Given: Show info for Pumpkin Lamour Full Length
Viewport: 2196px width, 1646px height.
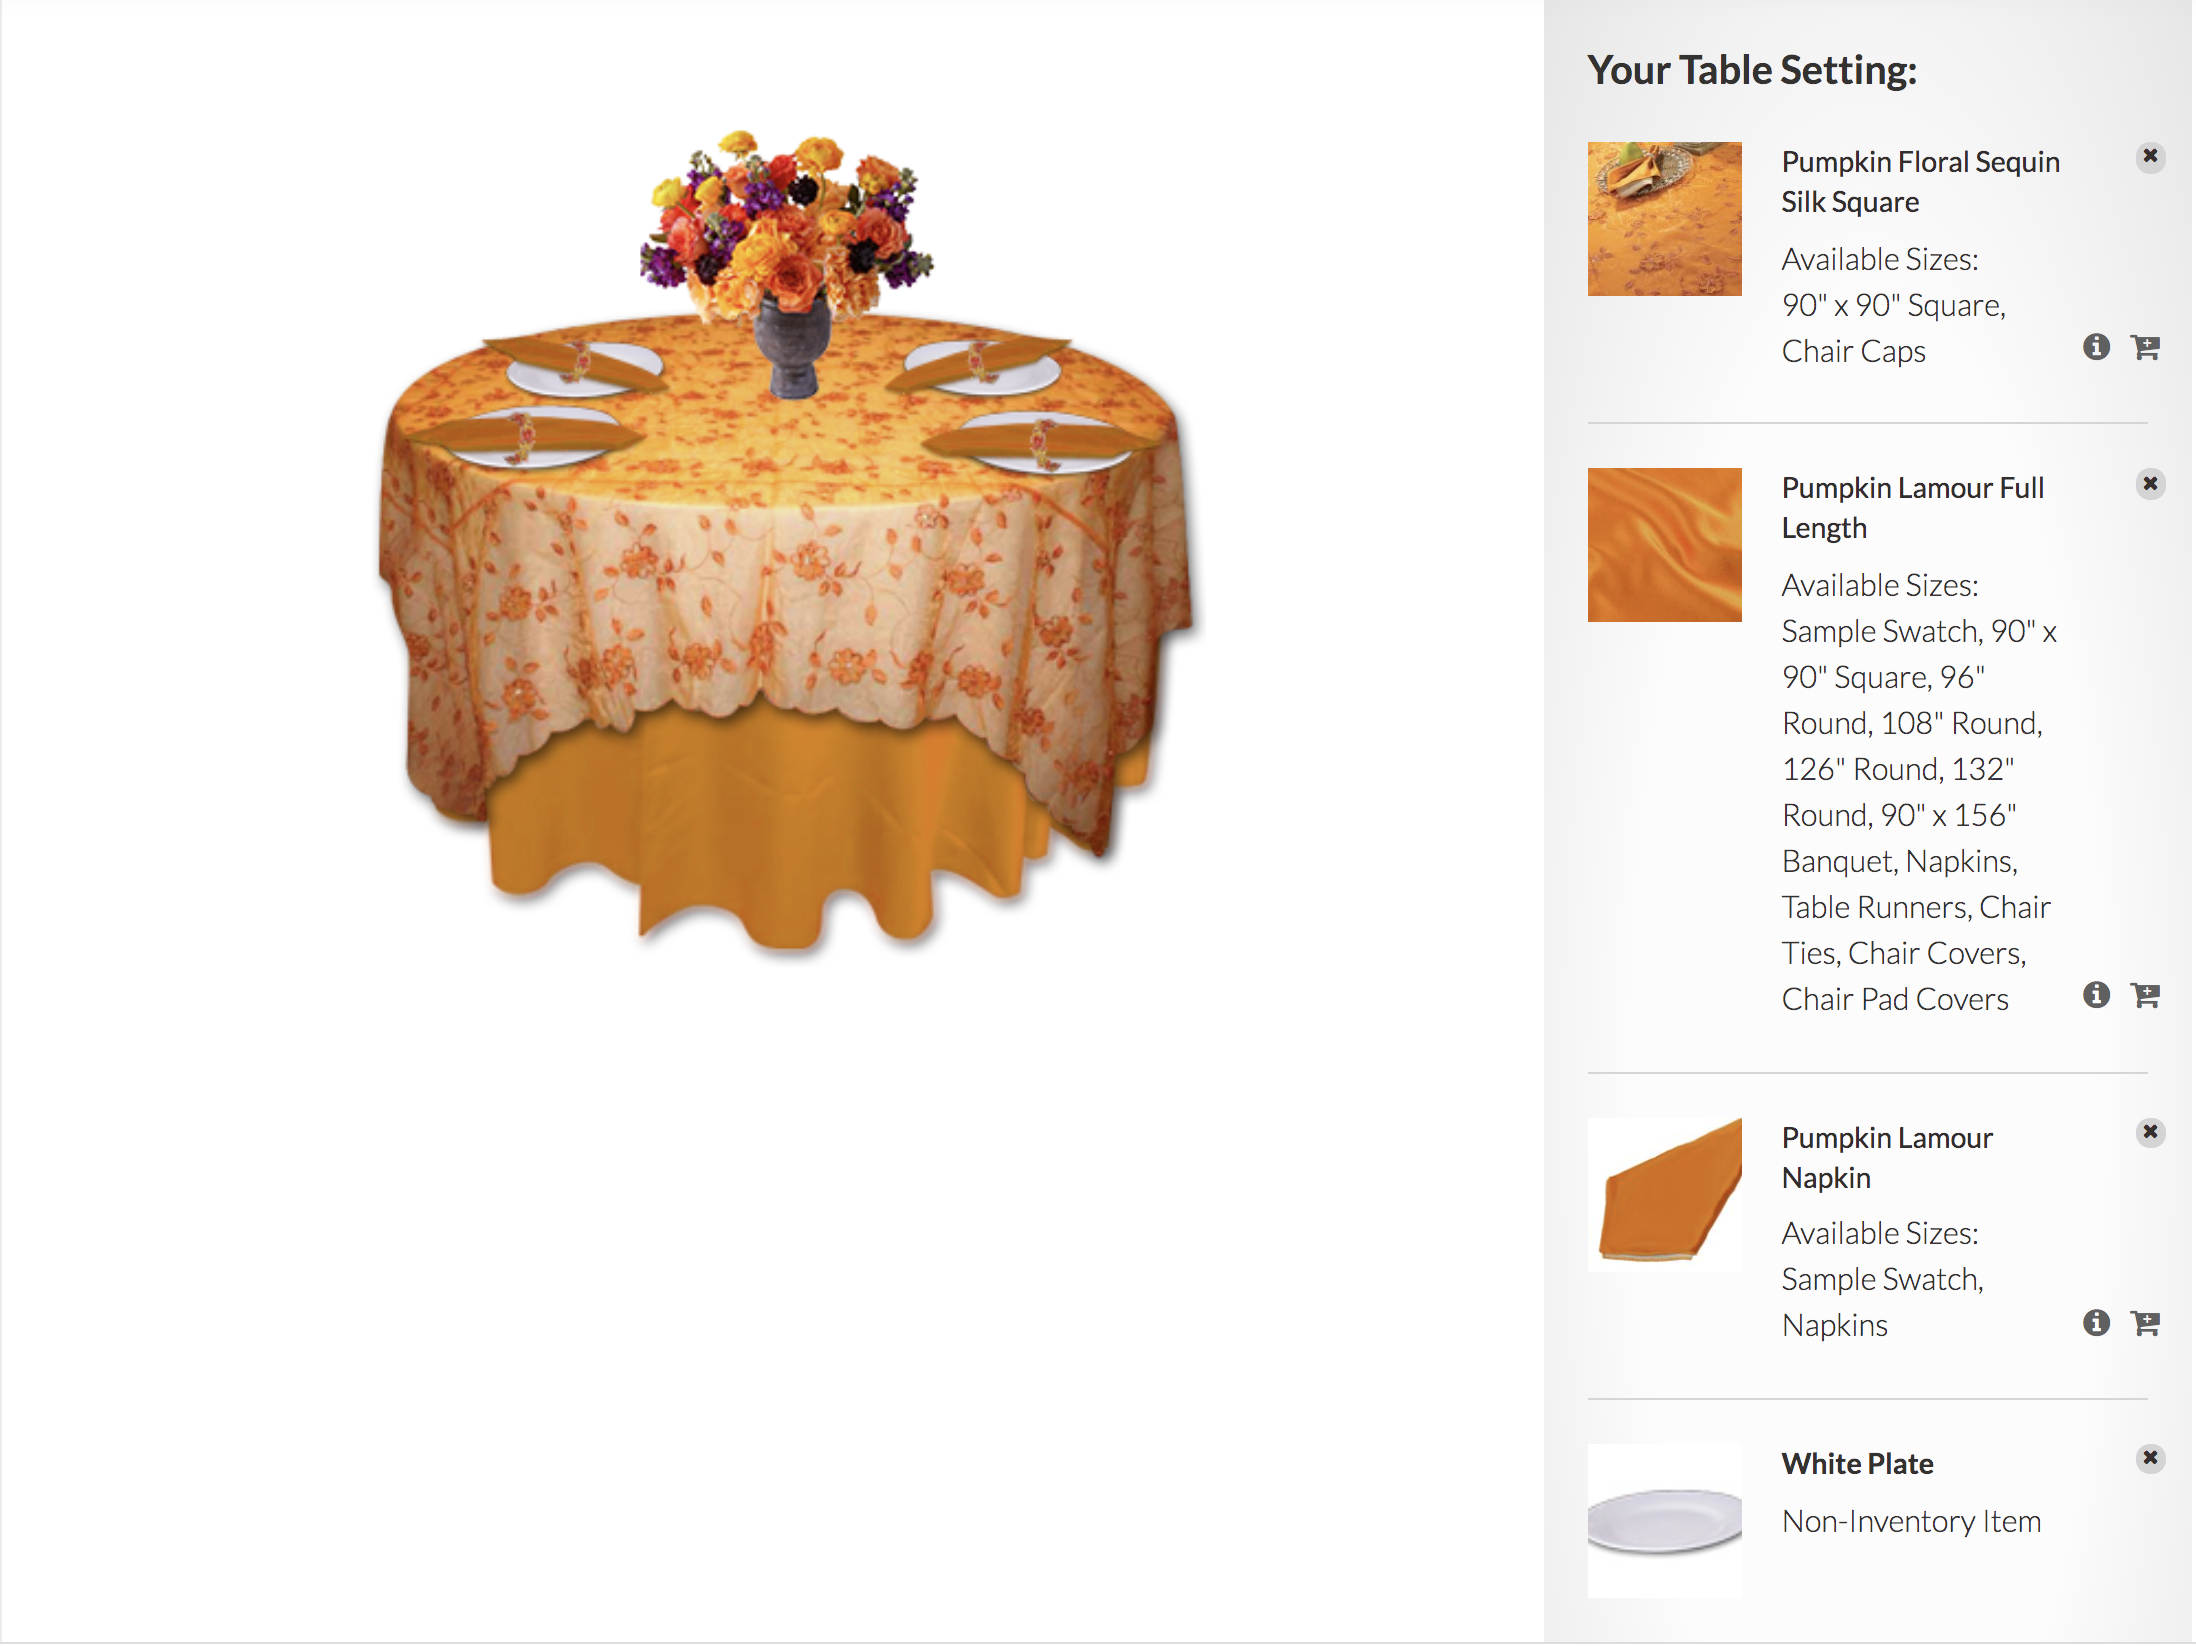Looking at the screenshot, I should (x=2096, y=995).
